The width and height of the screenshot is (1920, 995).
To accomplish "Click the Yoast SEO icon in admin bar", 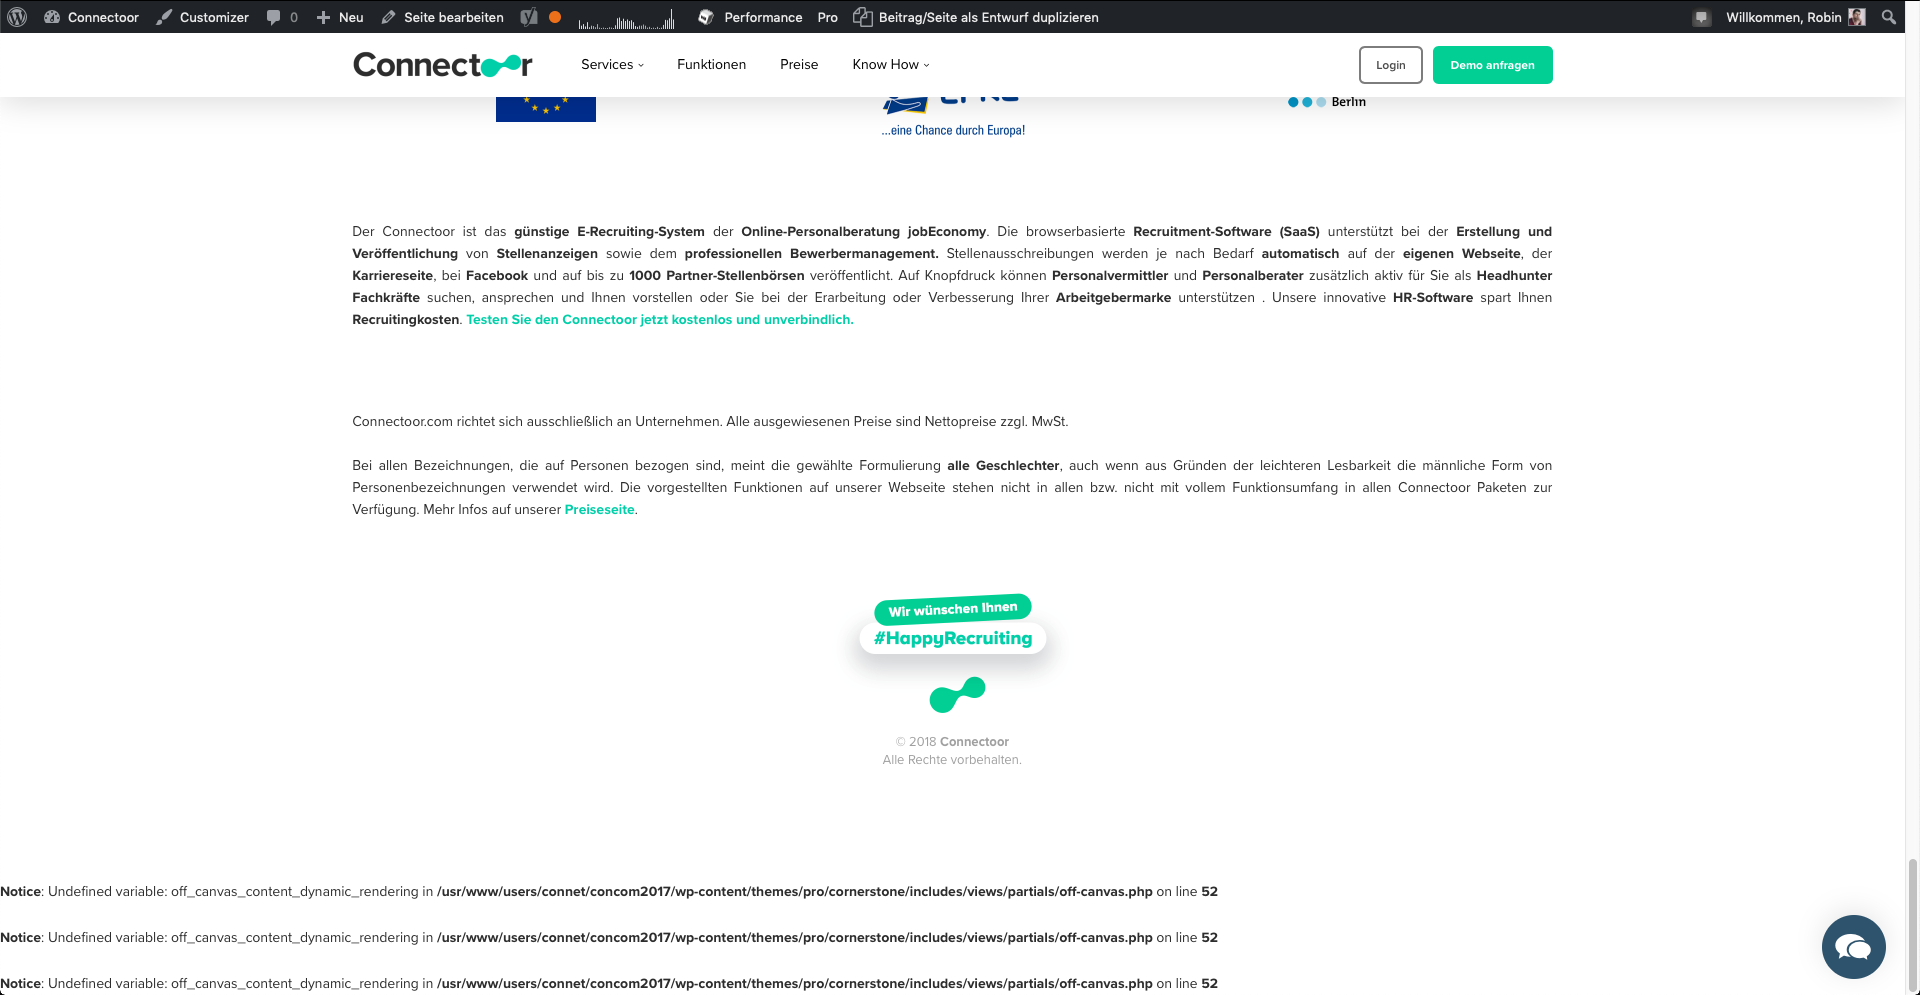I will click(x=529, y=17).
